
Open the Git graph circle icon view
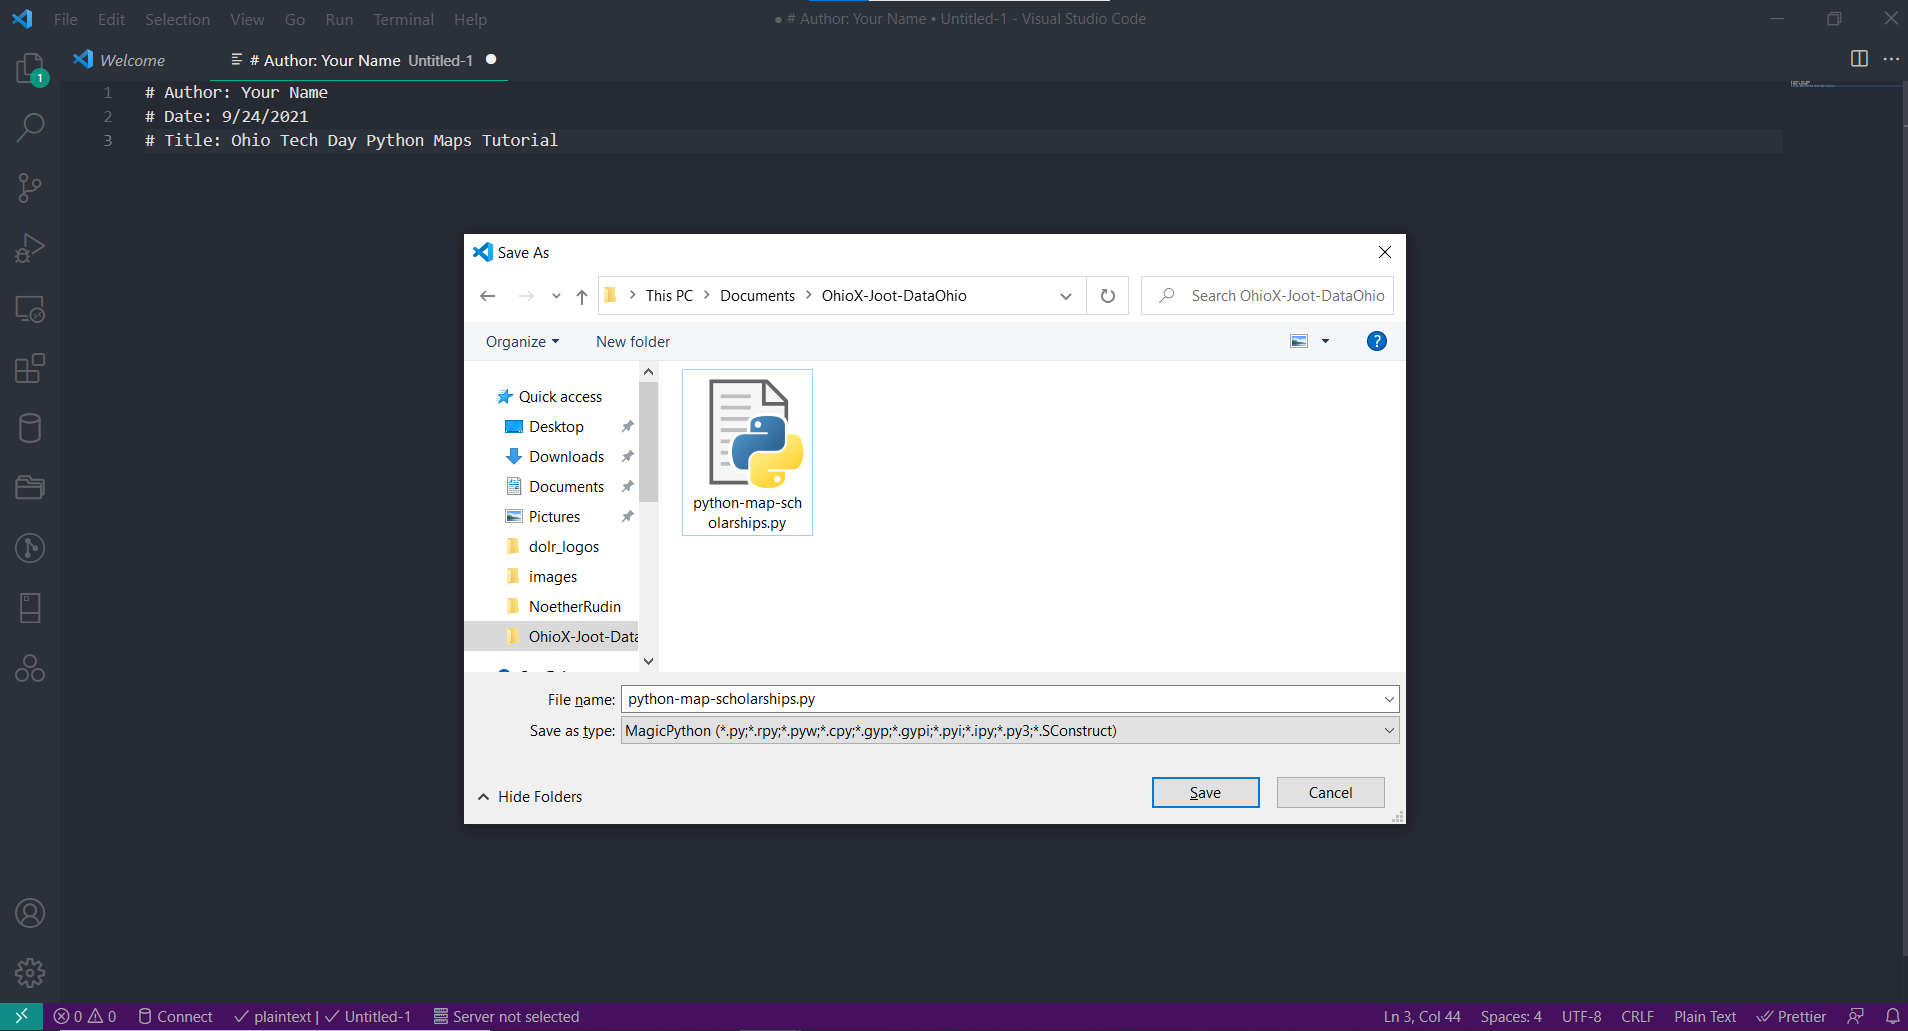pos(30,548)
